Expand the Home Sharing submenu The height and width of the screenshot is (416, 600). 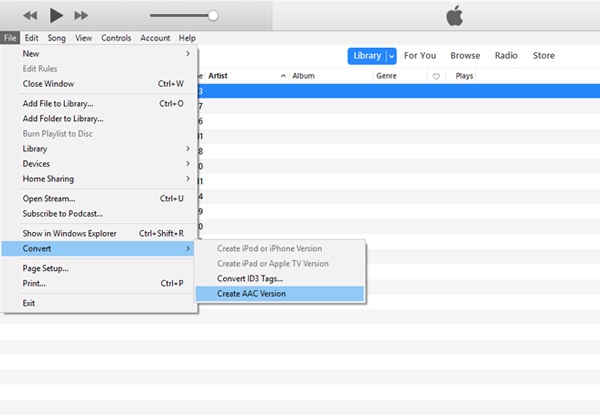pyautogui.click(x=99, y=179)
